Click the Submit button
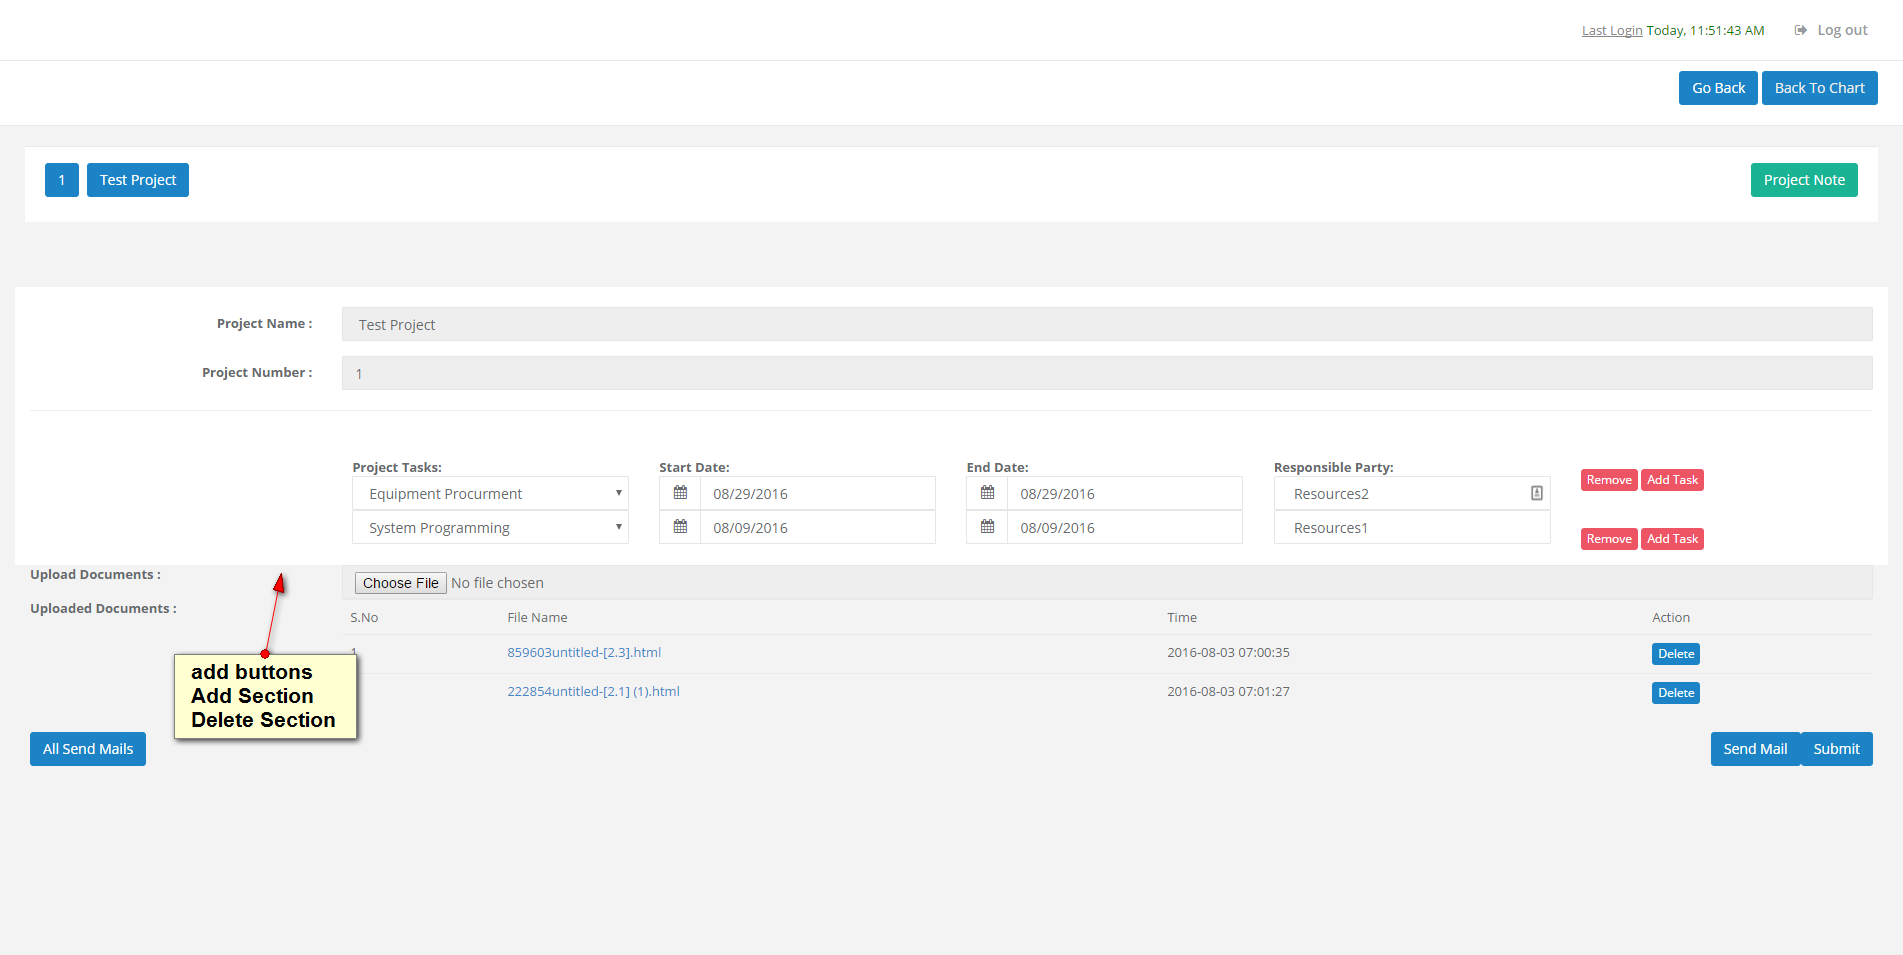 click(x=1837, y=749)
